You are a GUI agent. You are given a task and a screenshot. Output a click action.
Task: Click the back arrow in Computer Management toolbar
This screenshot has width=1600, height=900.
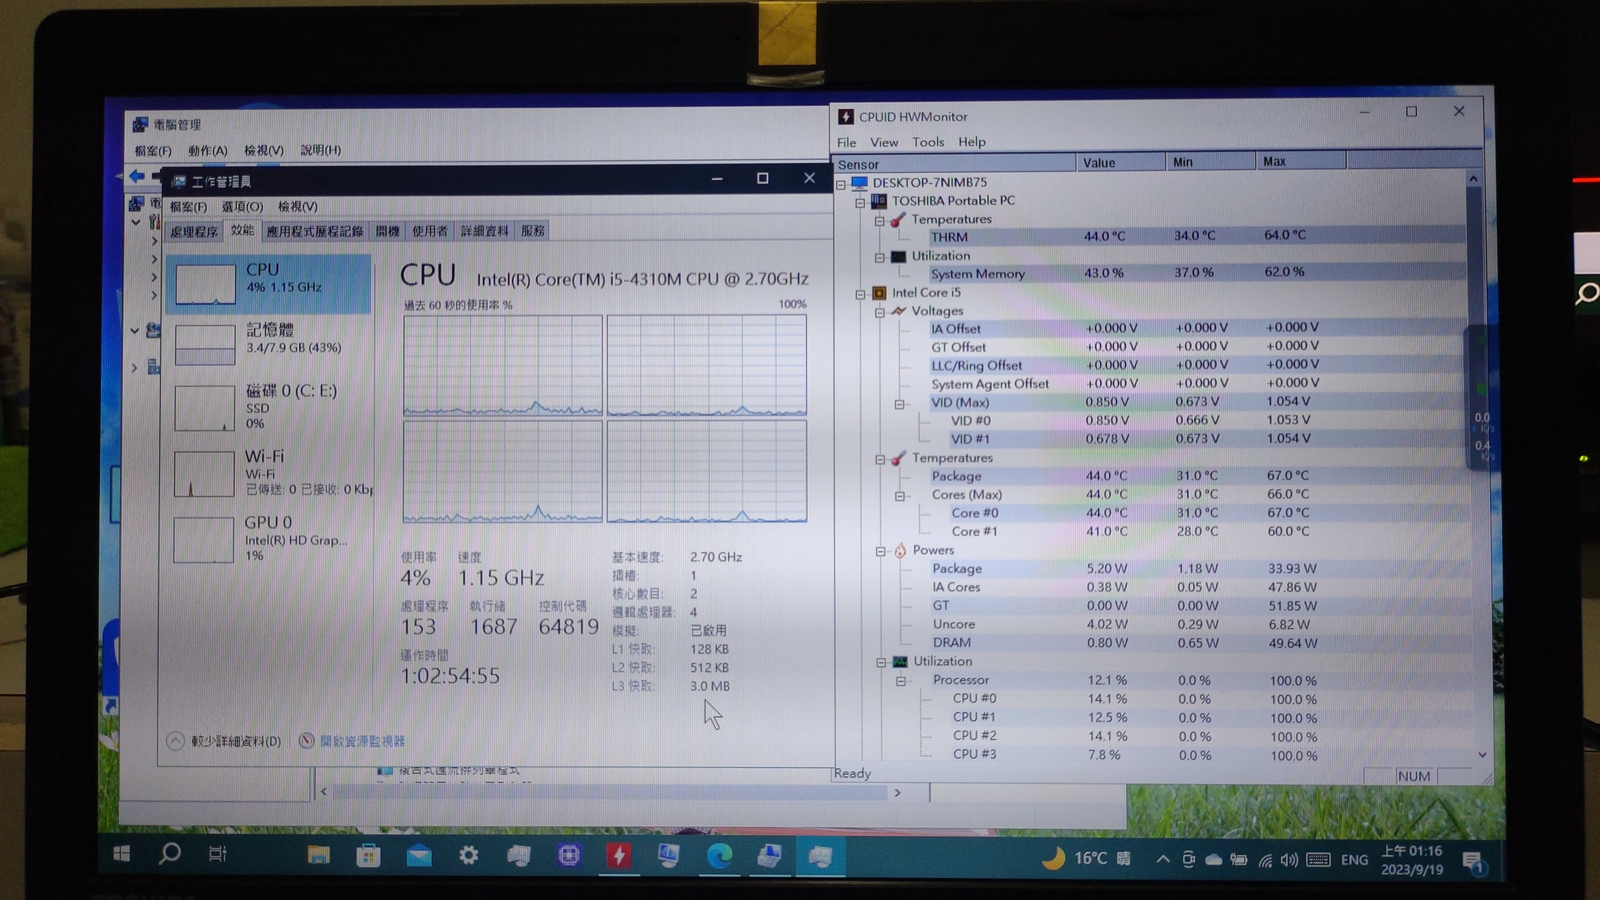(x=136, y=177)
